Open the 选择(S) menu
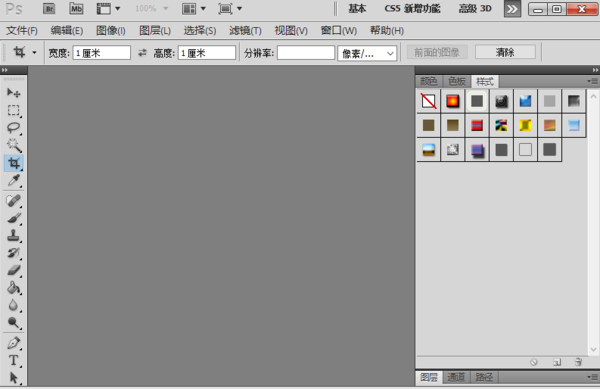The image size is (600, 389). pyautogui.click(x=200, y=31)
